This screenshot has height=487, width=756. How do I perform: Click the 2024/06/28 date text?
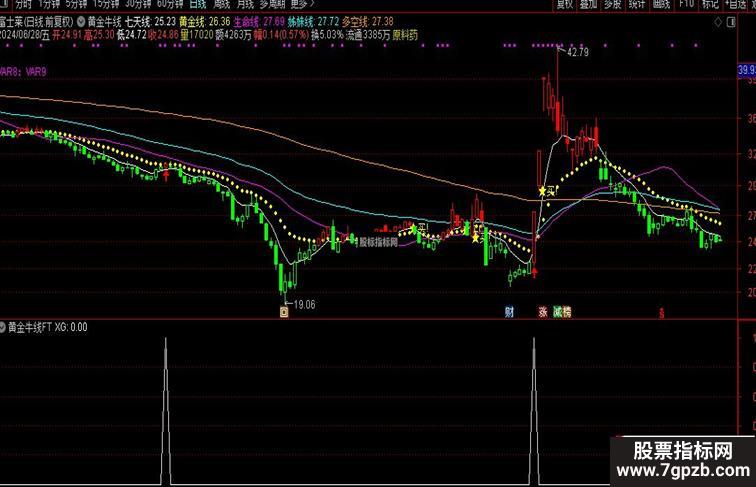click(x=20, y=35)
